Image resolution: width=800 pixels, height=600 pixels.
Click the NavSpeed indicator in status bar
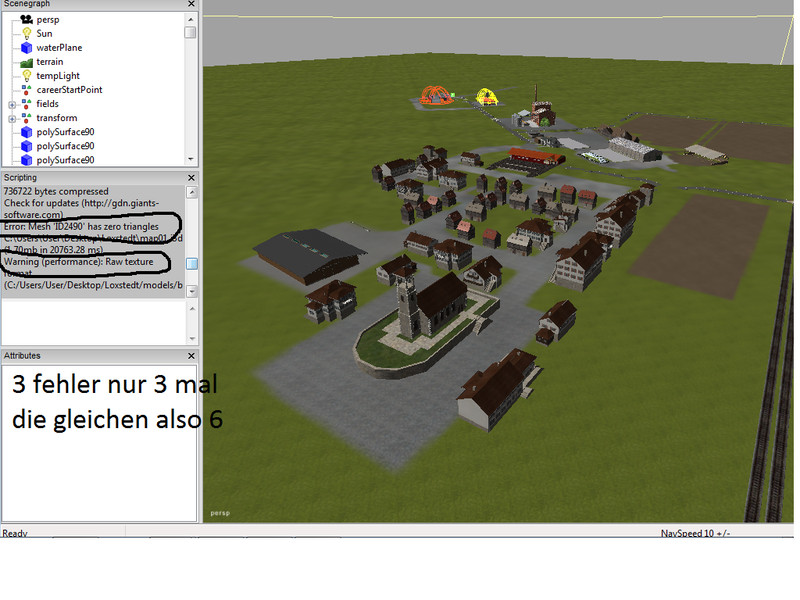pyautogui.click(x=694, y=533)
